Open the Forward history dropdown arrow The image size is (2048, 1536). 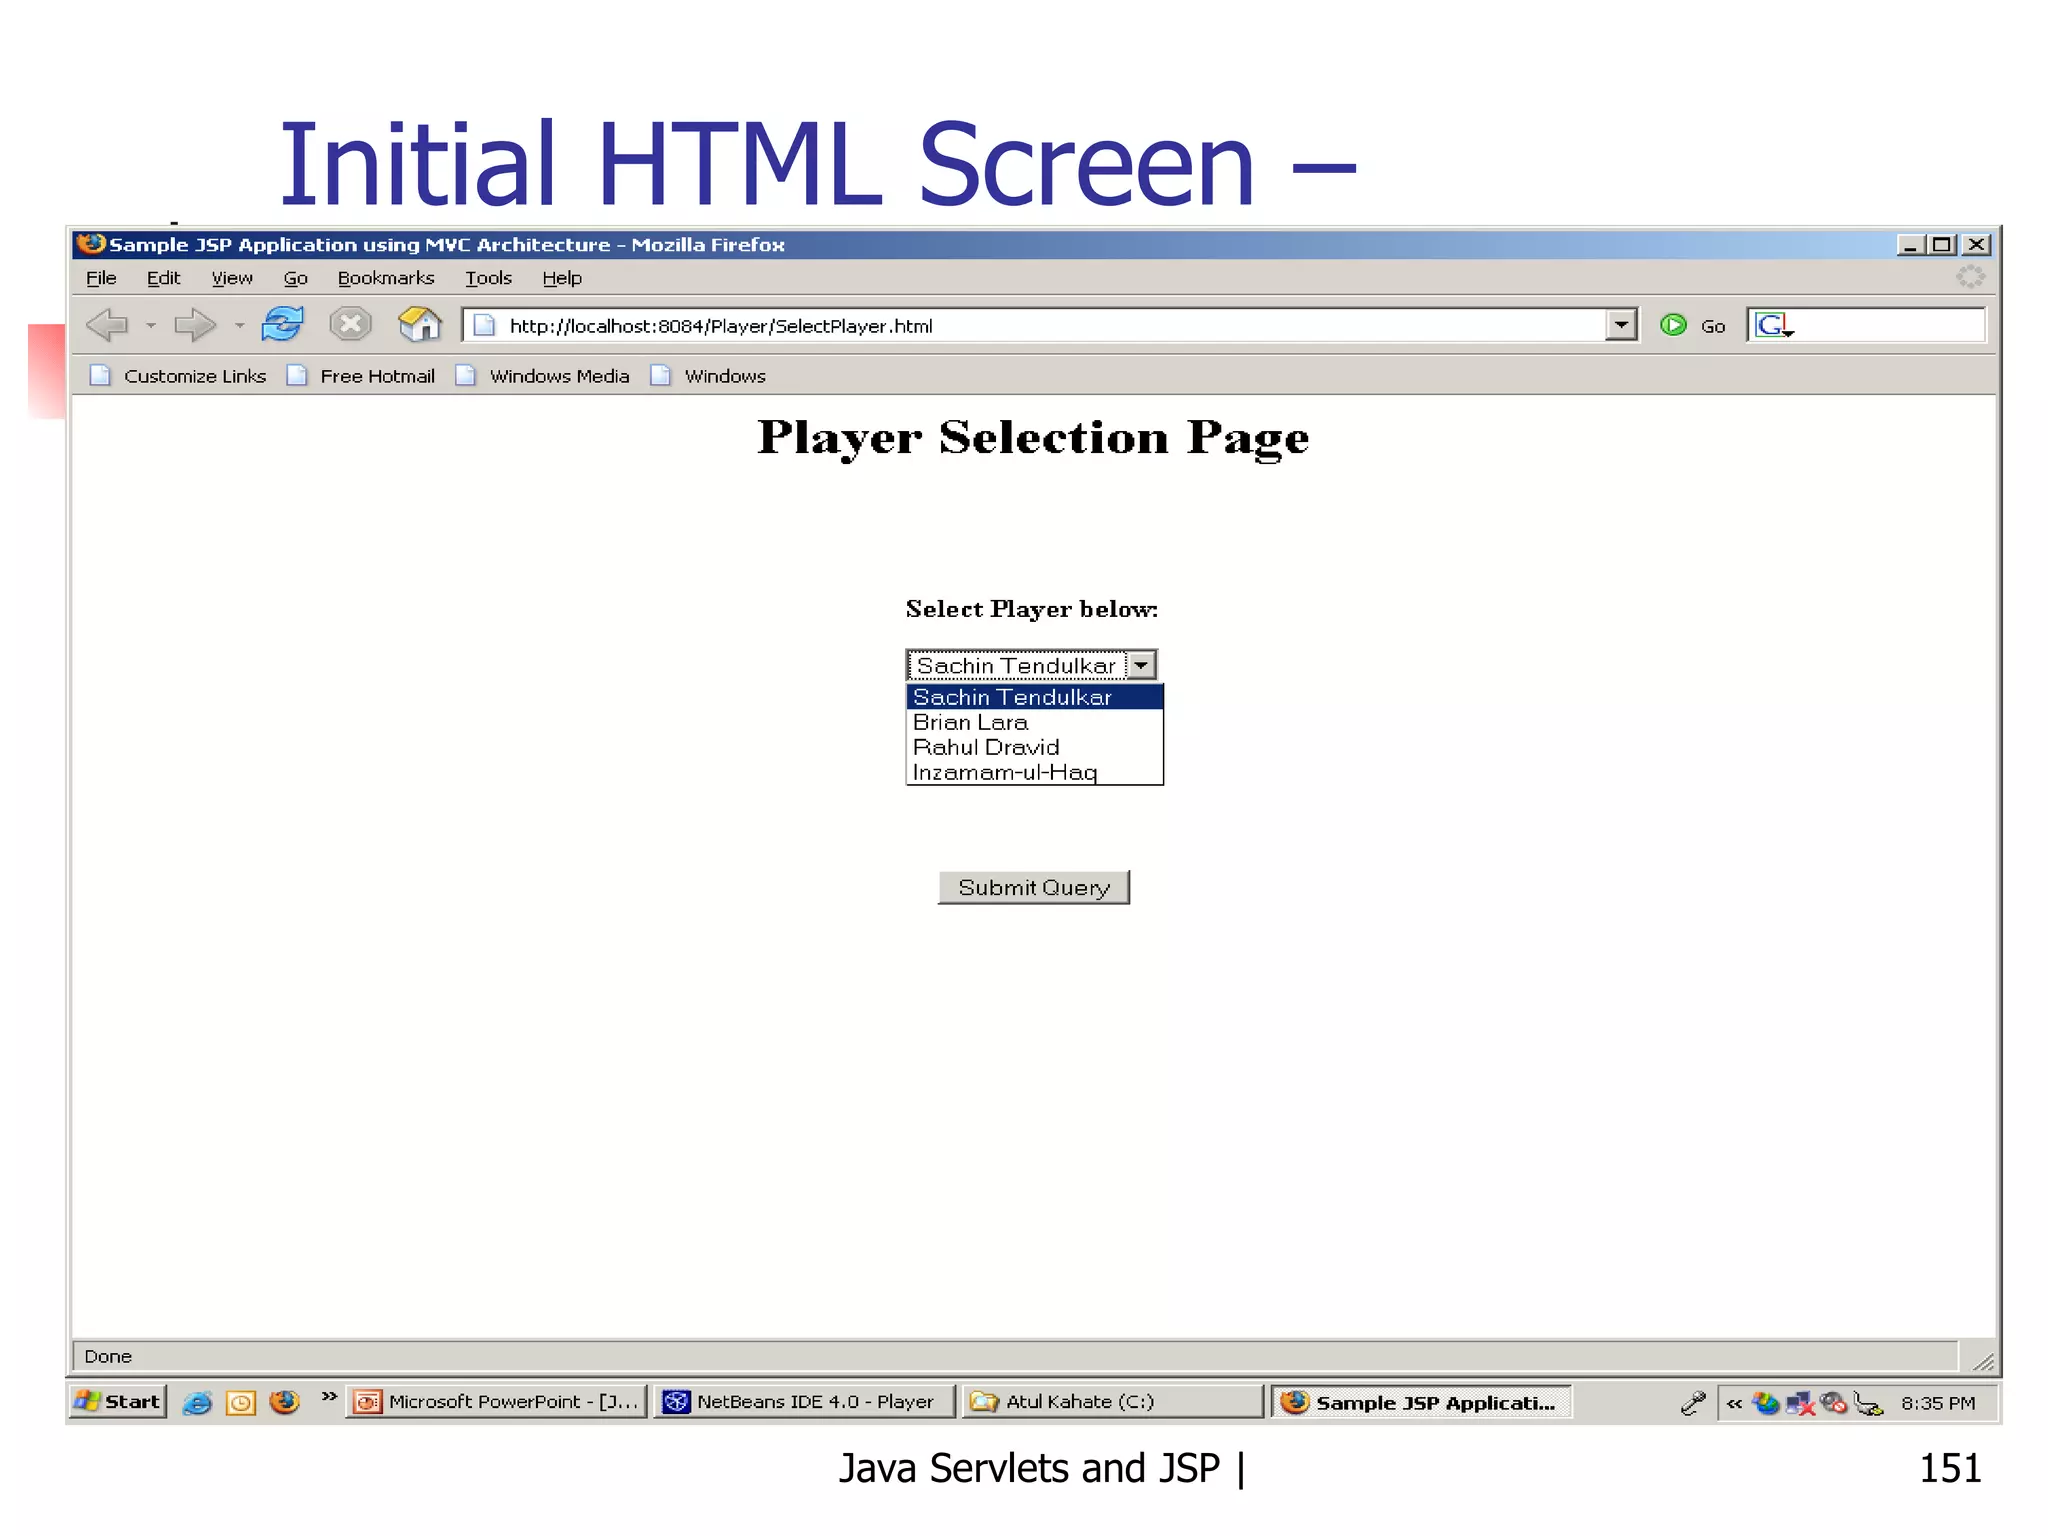pos(239,325)
